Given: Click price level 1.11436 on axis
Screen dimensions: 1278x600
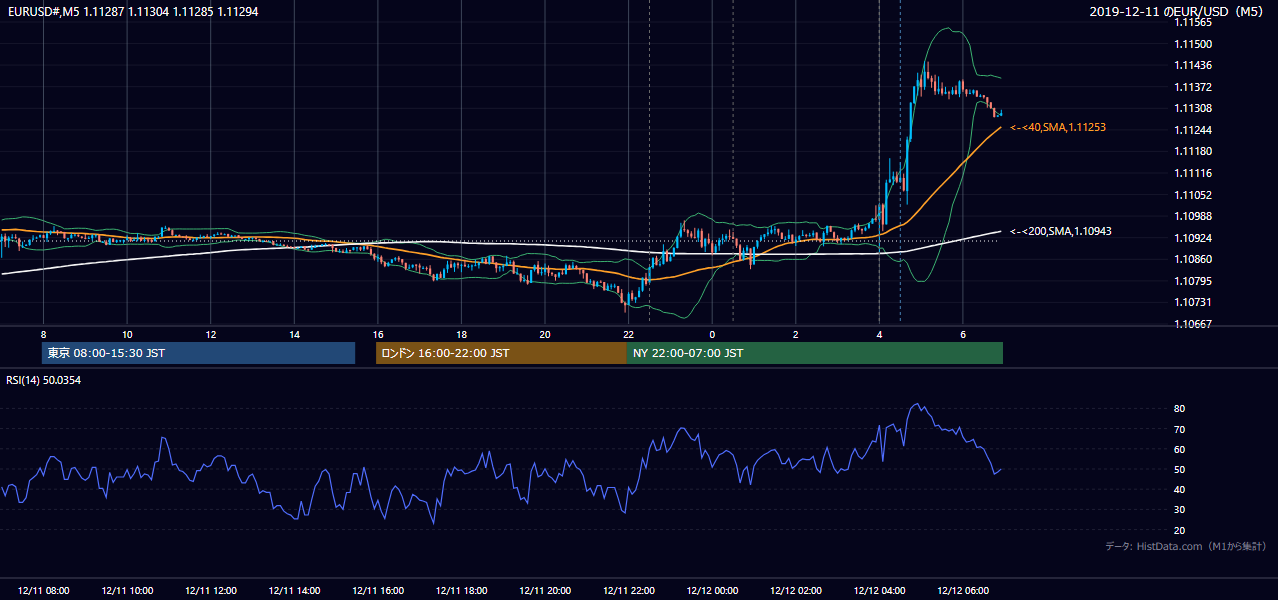Looking at the screenshot, I should (x=1193, y=65).
